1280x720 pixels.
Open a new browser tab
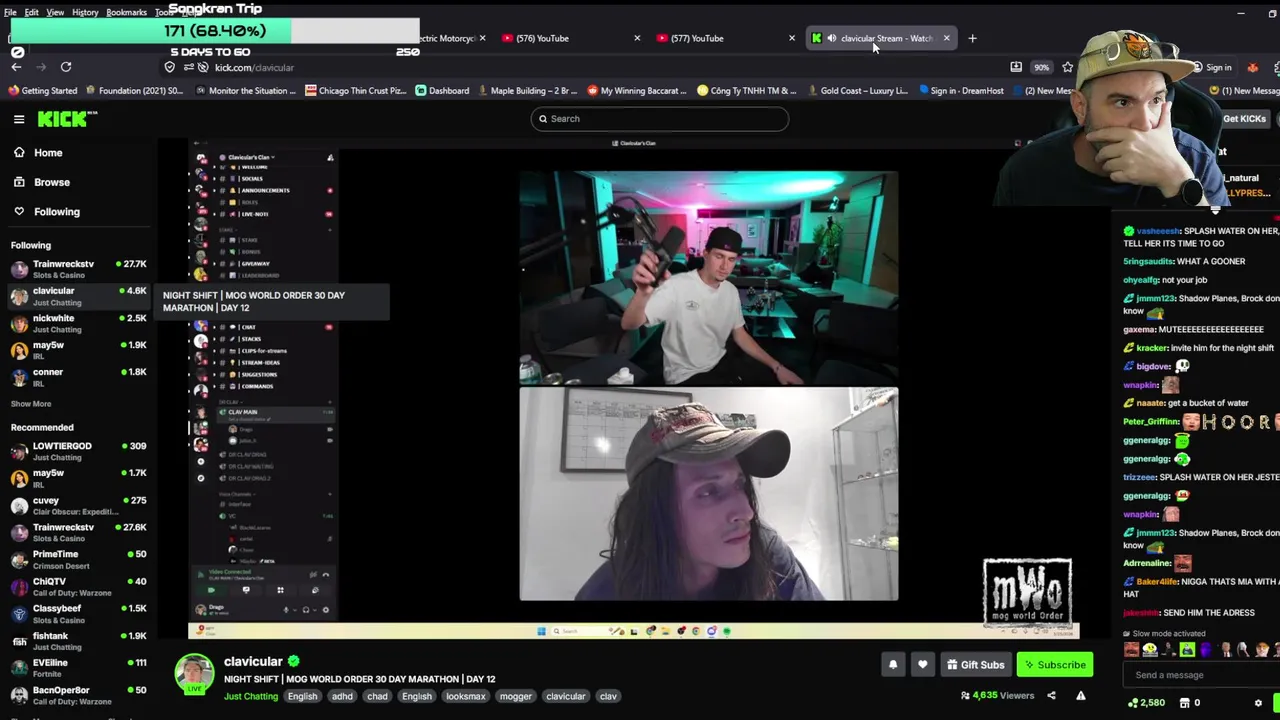coord(972,38)
